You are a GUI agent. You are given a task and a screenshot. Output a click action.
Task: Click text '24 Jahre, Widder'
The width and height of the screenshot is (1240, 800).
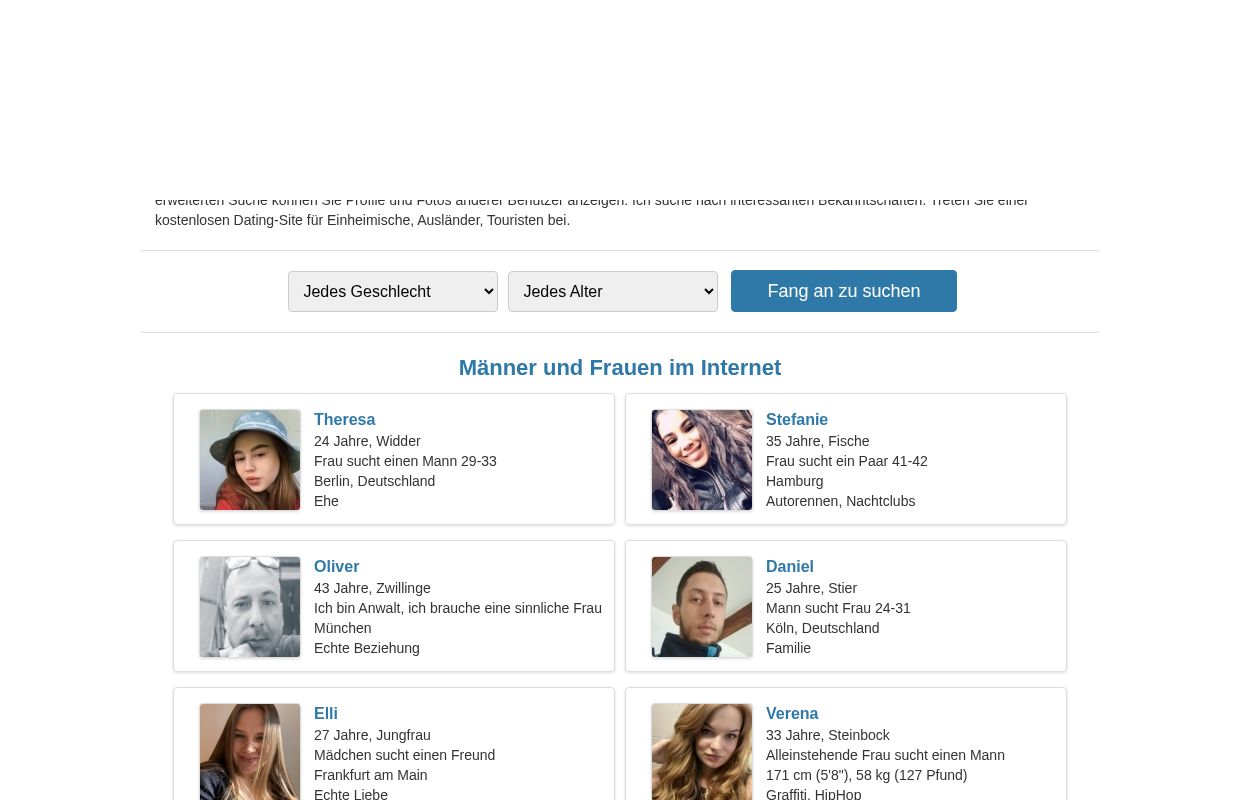click(x=367, y=441)
